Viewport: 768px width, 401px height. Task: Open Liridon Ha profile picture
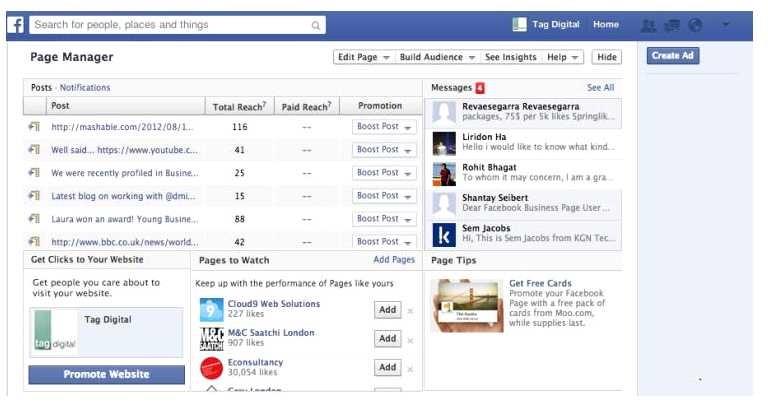coord(444,143)
